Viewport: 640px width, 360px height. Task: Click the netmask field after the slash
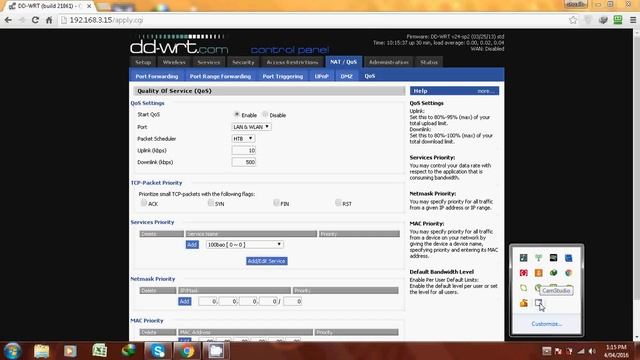293,301
